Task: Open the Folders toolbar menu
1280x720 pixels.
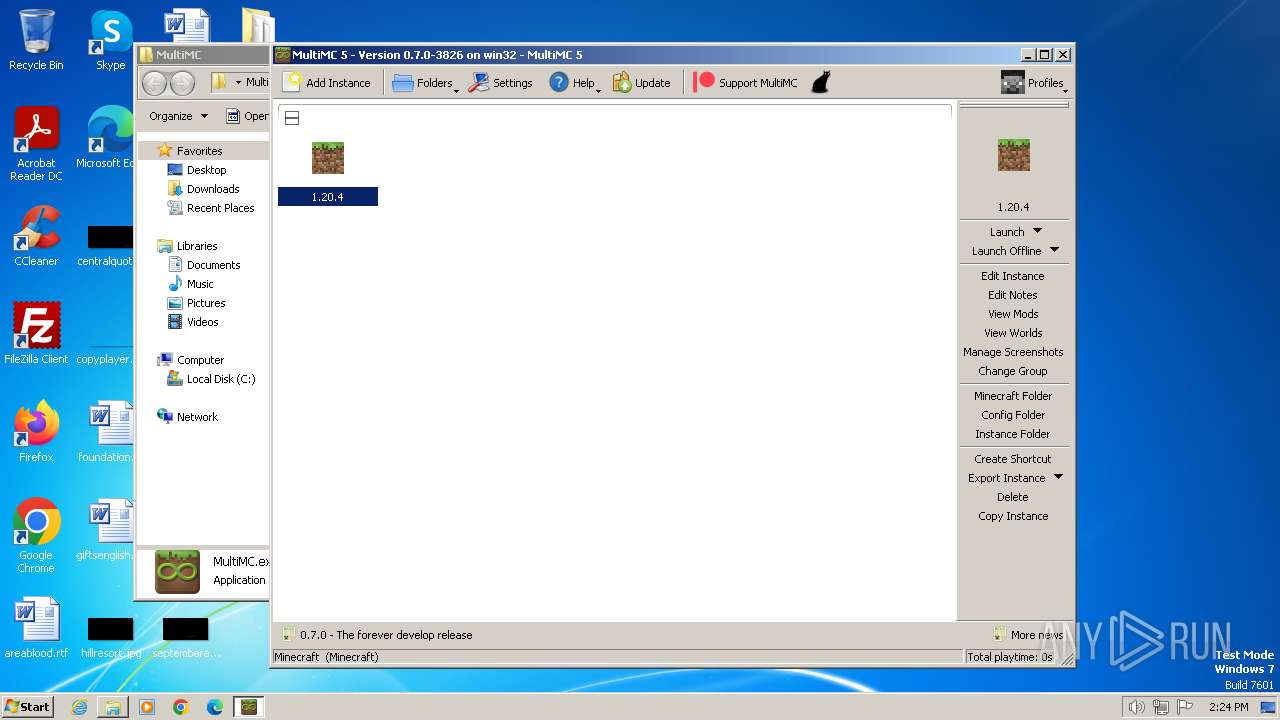Action: coord(425,83)
